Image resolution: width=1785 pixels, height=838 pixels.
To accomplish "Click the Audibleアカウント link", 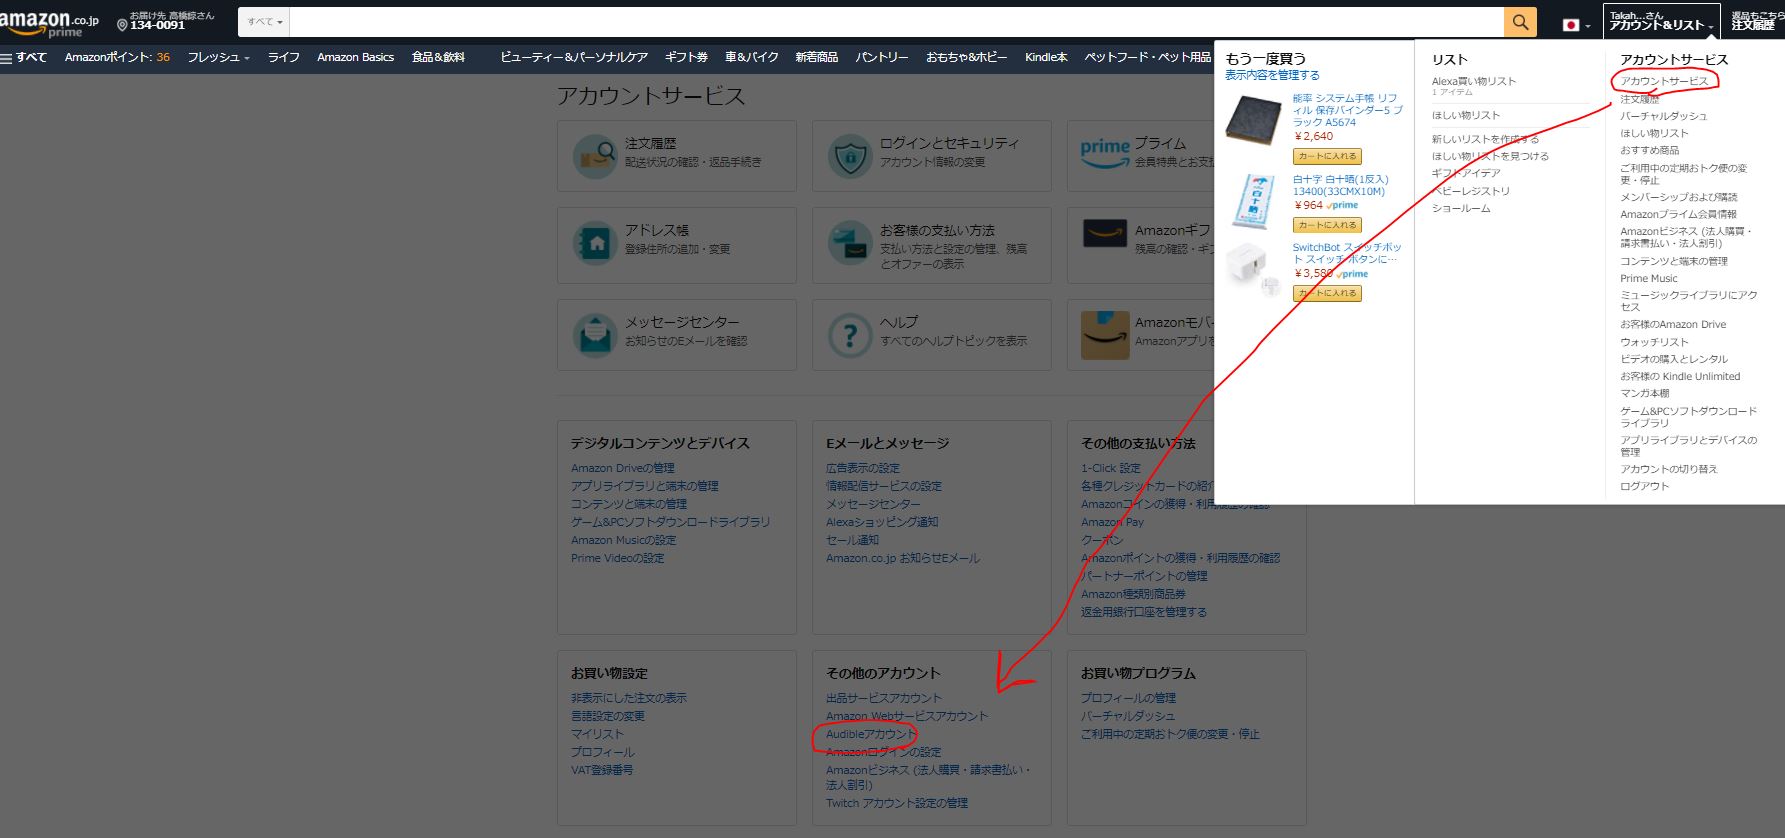I will tap(870, 734).
